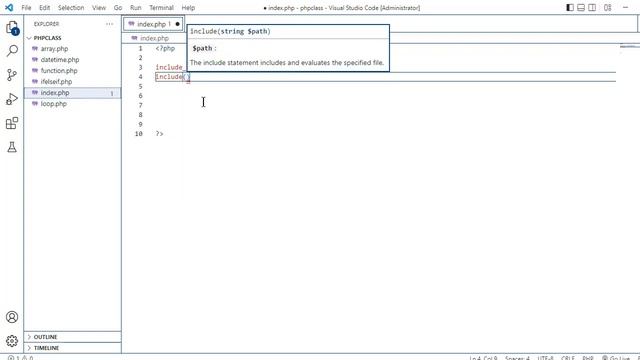The image size is (640, 360).
Task: Open the Edit menu
Action: click(44, 7)
